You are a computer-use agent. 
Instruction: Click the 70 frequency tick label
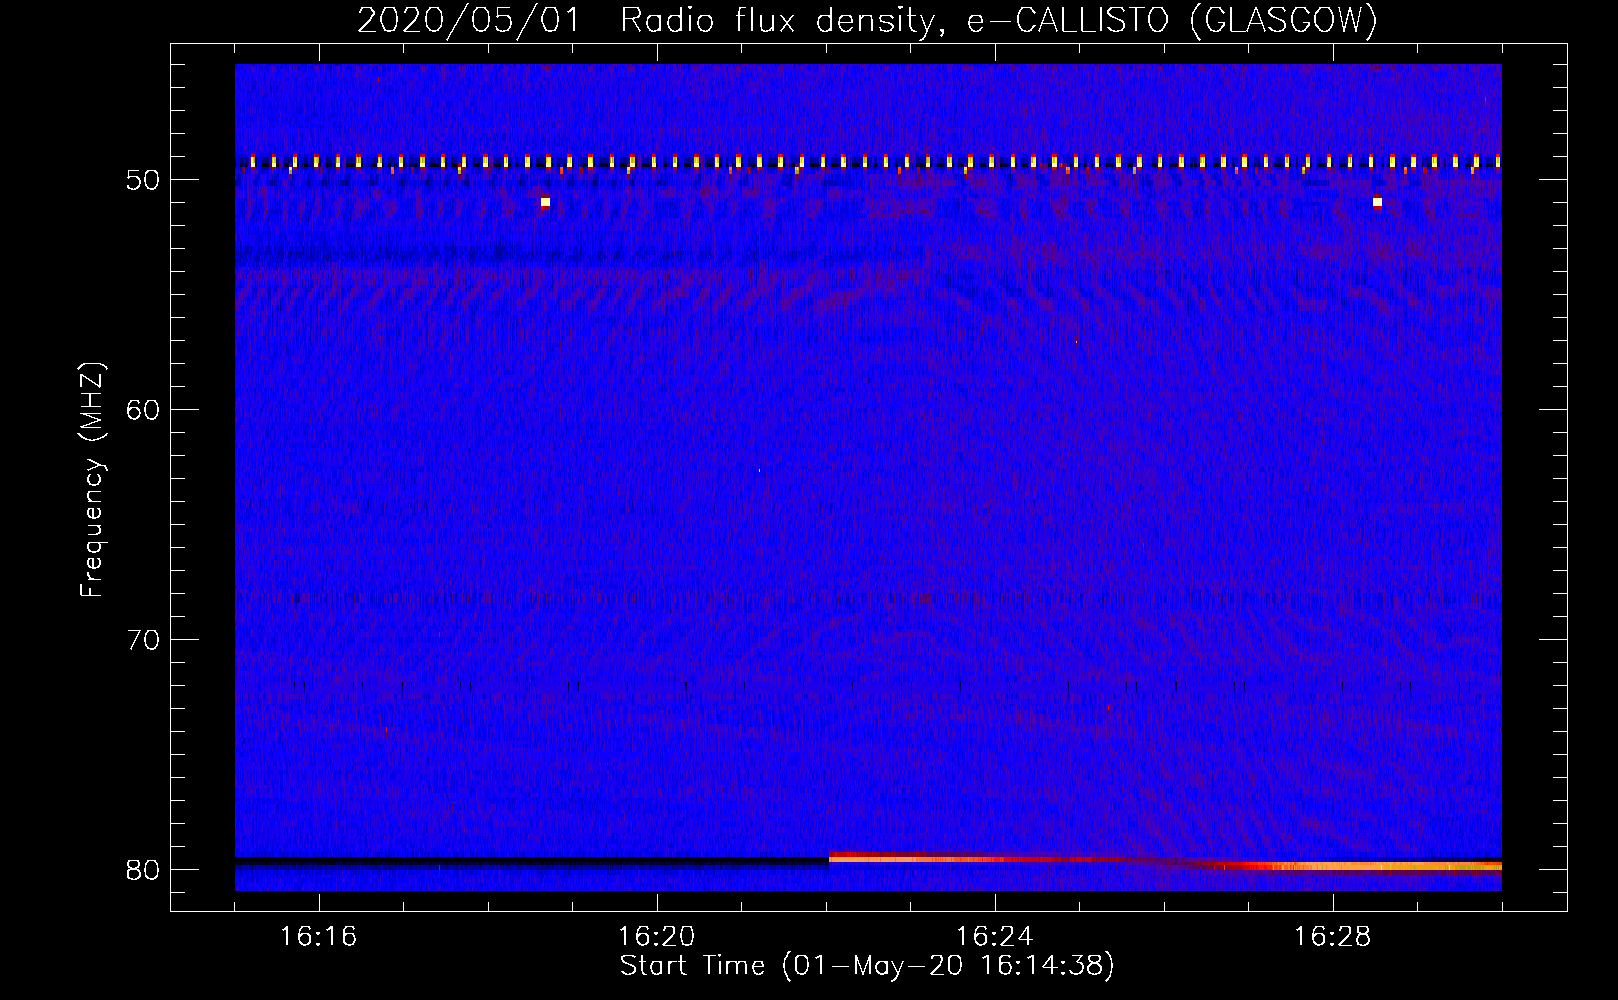click(143, 640)
